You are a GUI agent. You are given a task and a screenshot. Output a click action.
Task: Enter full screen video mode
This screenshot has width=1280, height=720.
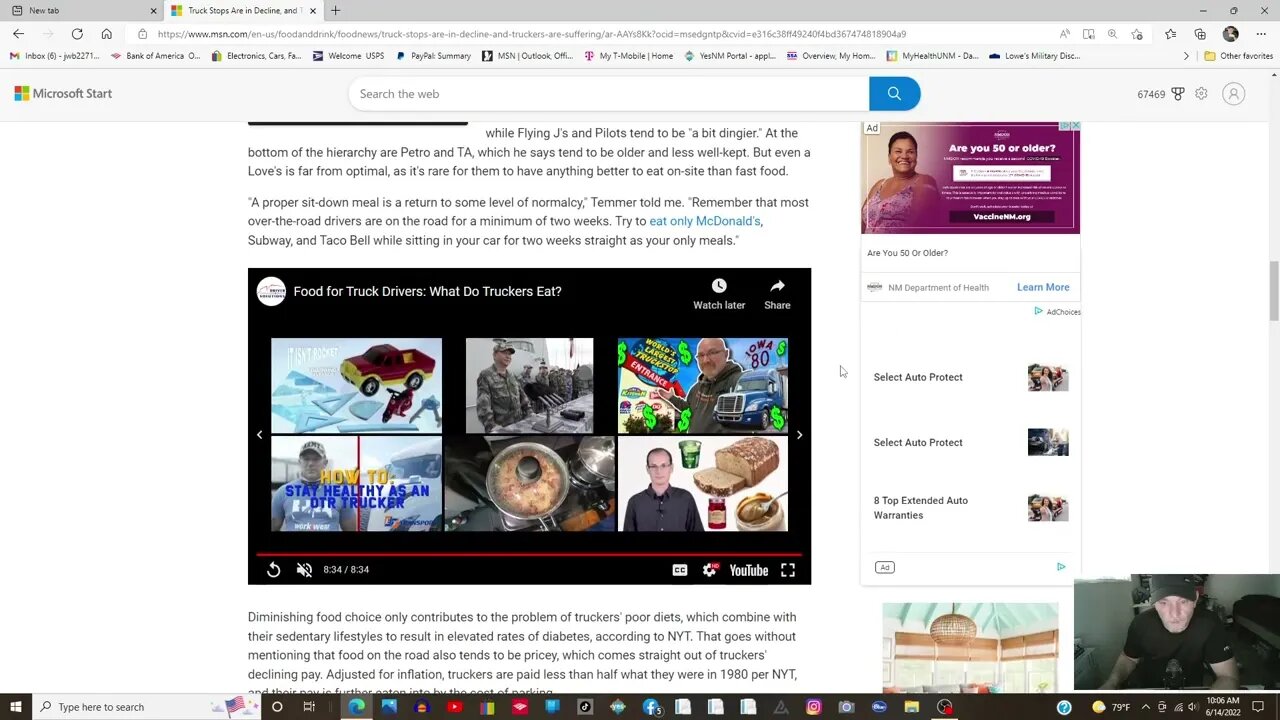click(x=788, y=570)
